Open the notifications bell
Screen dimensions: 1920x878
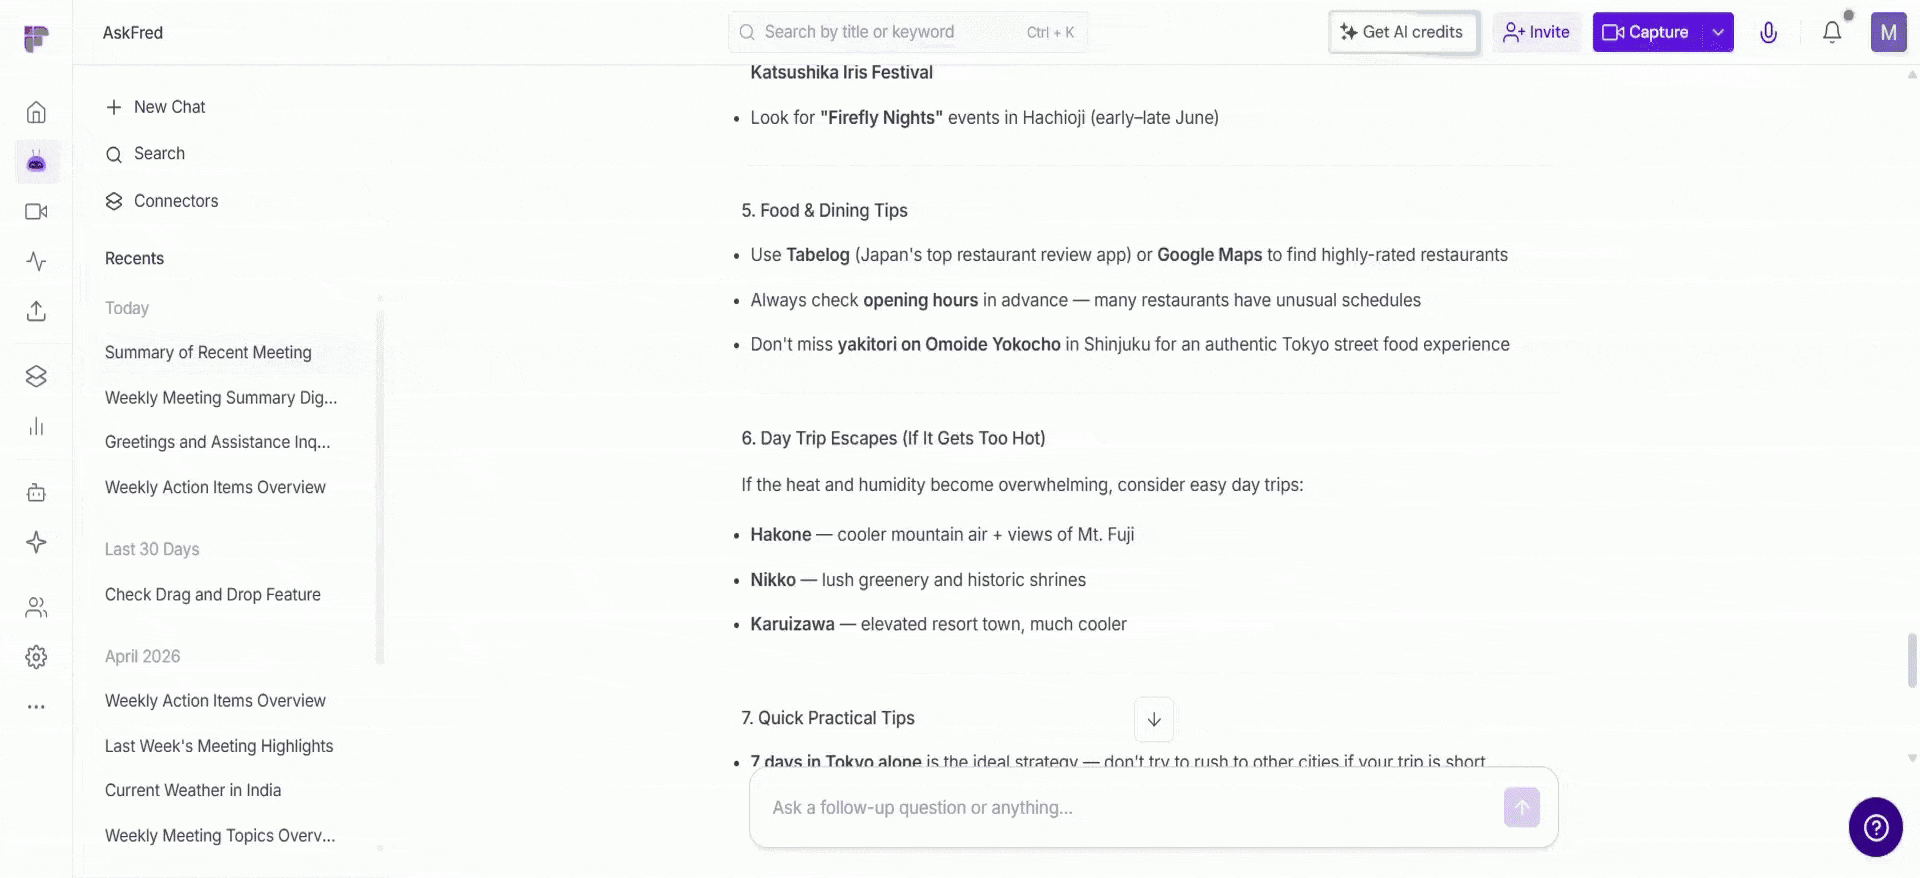1832,32
